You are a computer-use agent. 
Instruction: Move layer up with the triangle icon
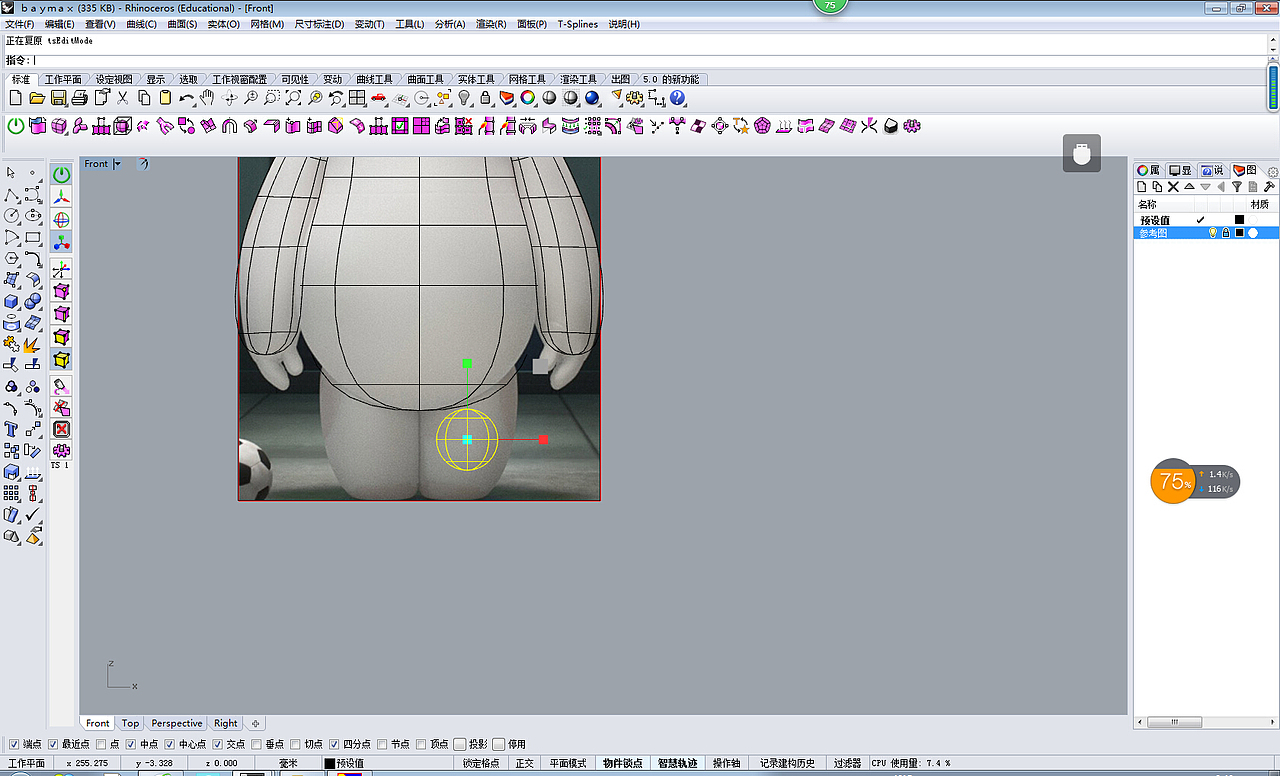coord(1189,187)
